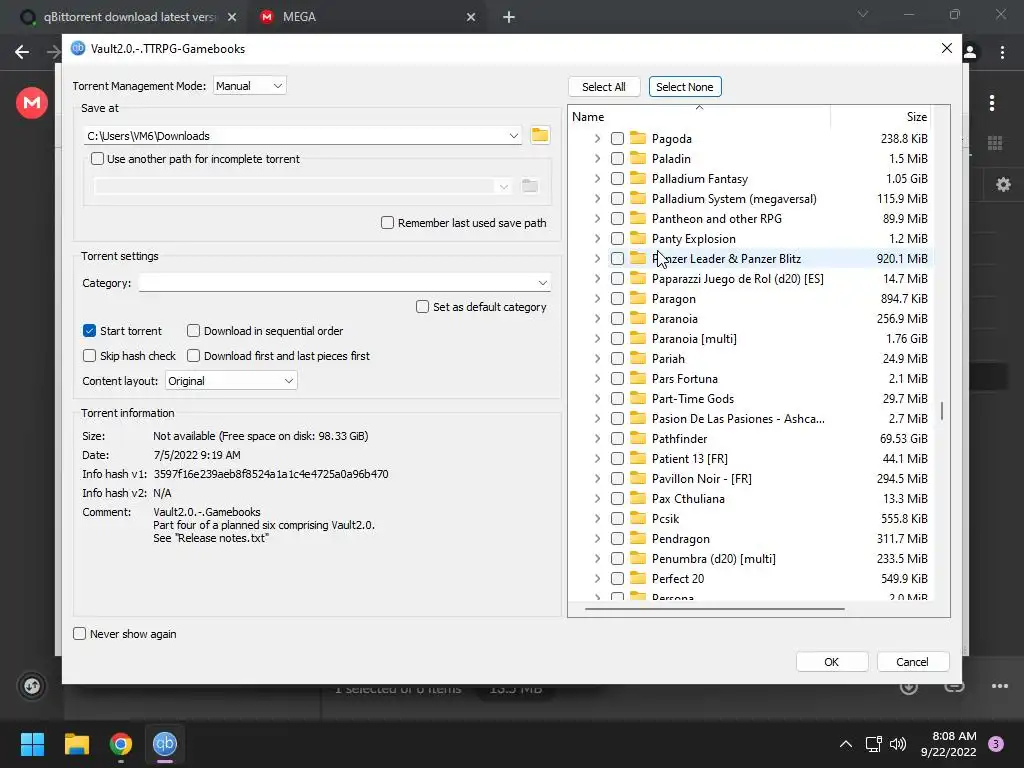This screenshot has height=768, width=1024.
Task: Tick the Pathfinder folder checkbox
Action: pos(617,438)
